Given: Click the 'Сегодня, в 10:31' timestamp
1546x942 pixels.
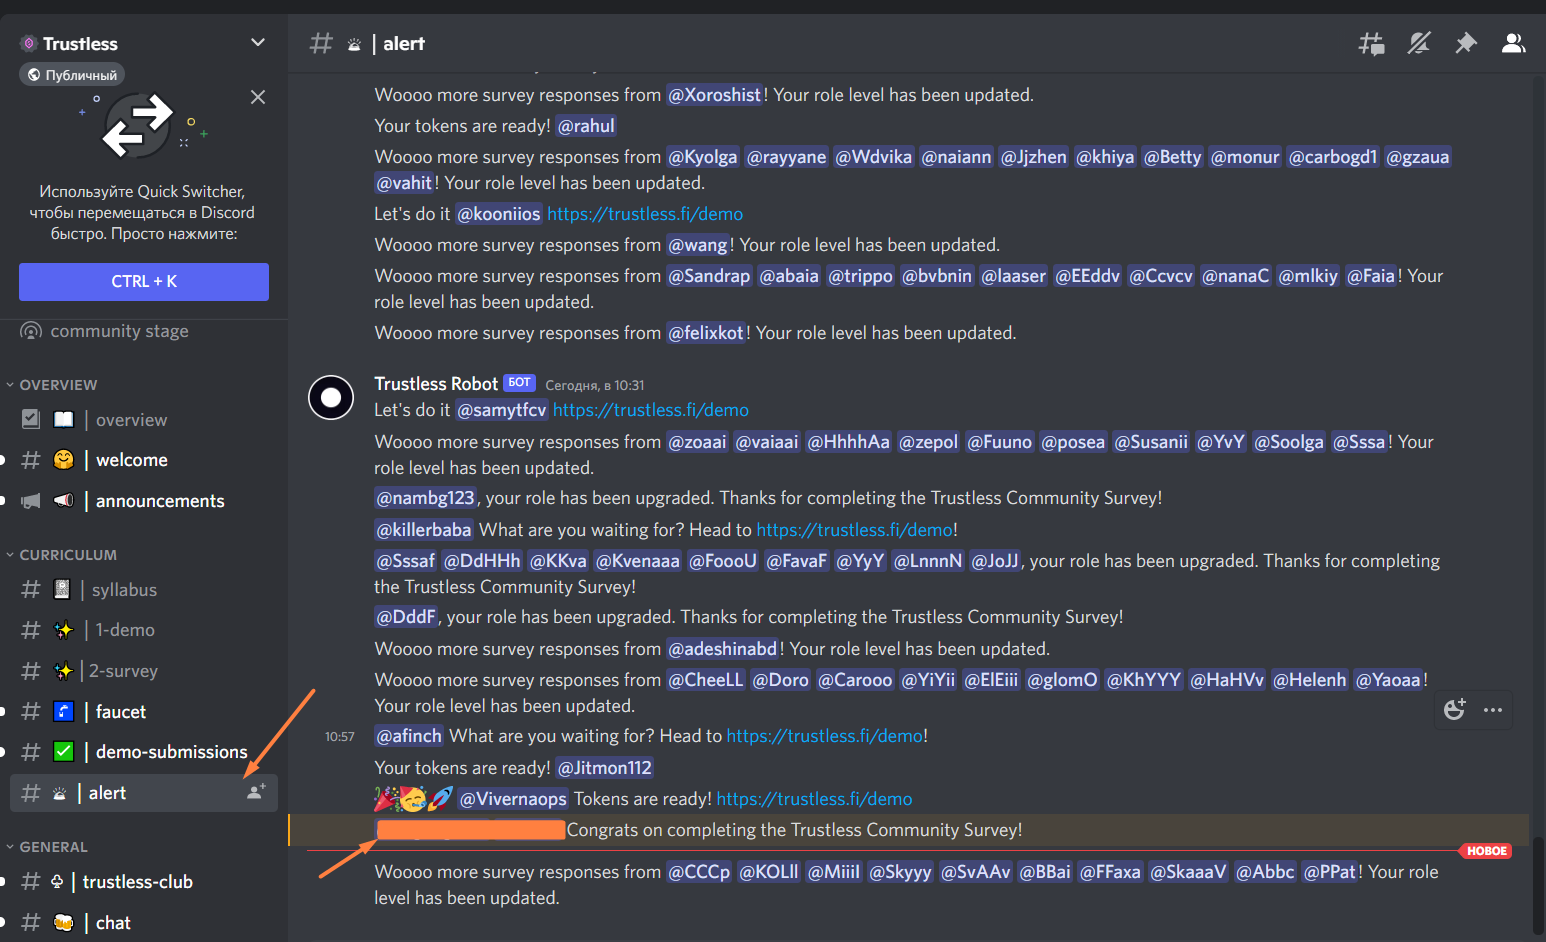Looking at the screenshot, I should [x=595, y=385].
